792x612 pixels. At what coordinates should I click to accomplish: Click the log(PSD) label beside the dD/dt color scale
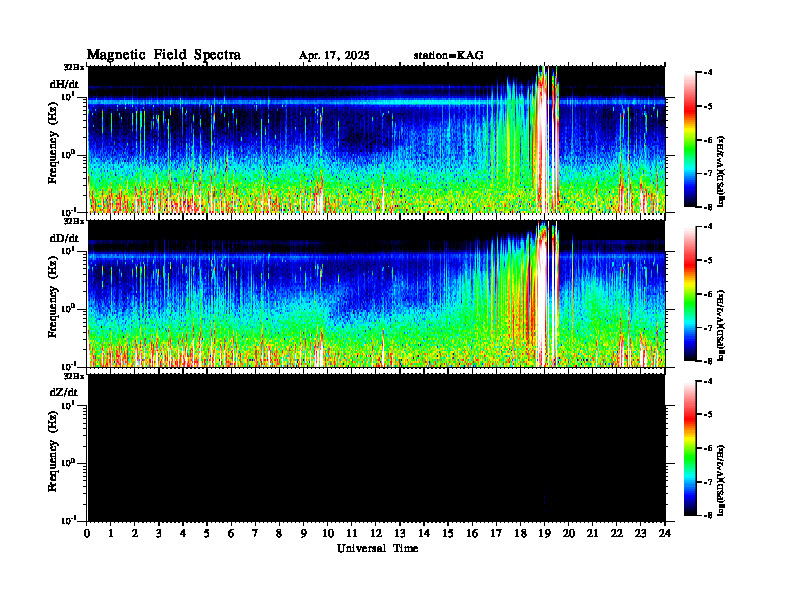tap(722, 325)
